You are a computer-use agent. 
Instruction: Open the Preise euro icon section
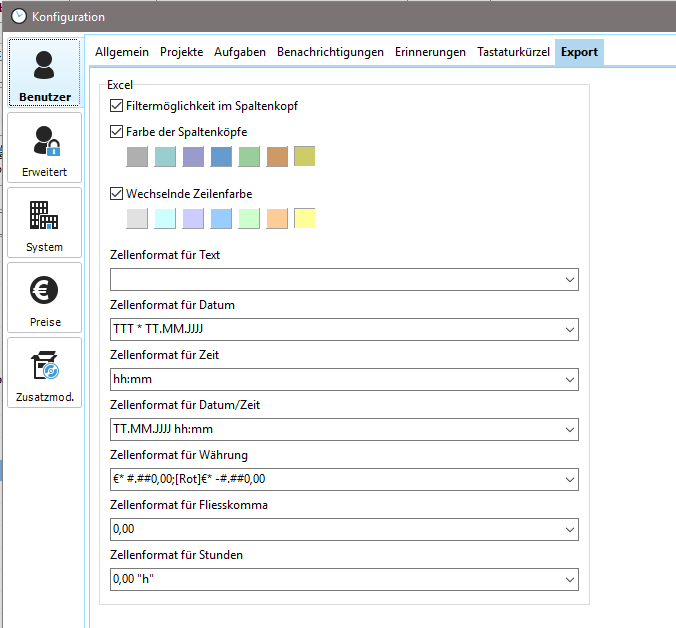pos(44,297)
